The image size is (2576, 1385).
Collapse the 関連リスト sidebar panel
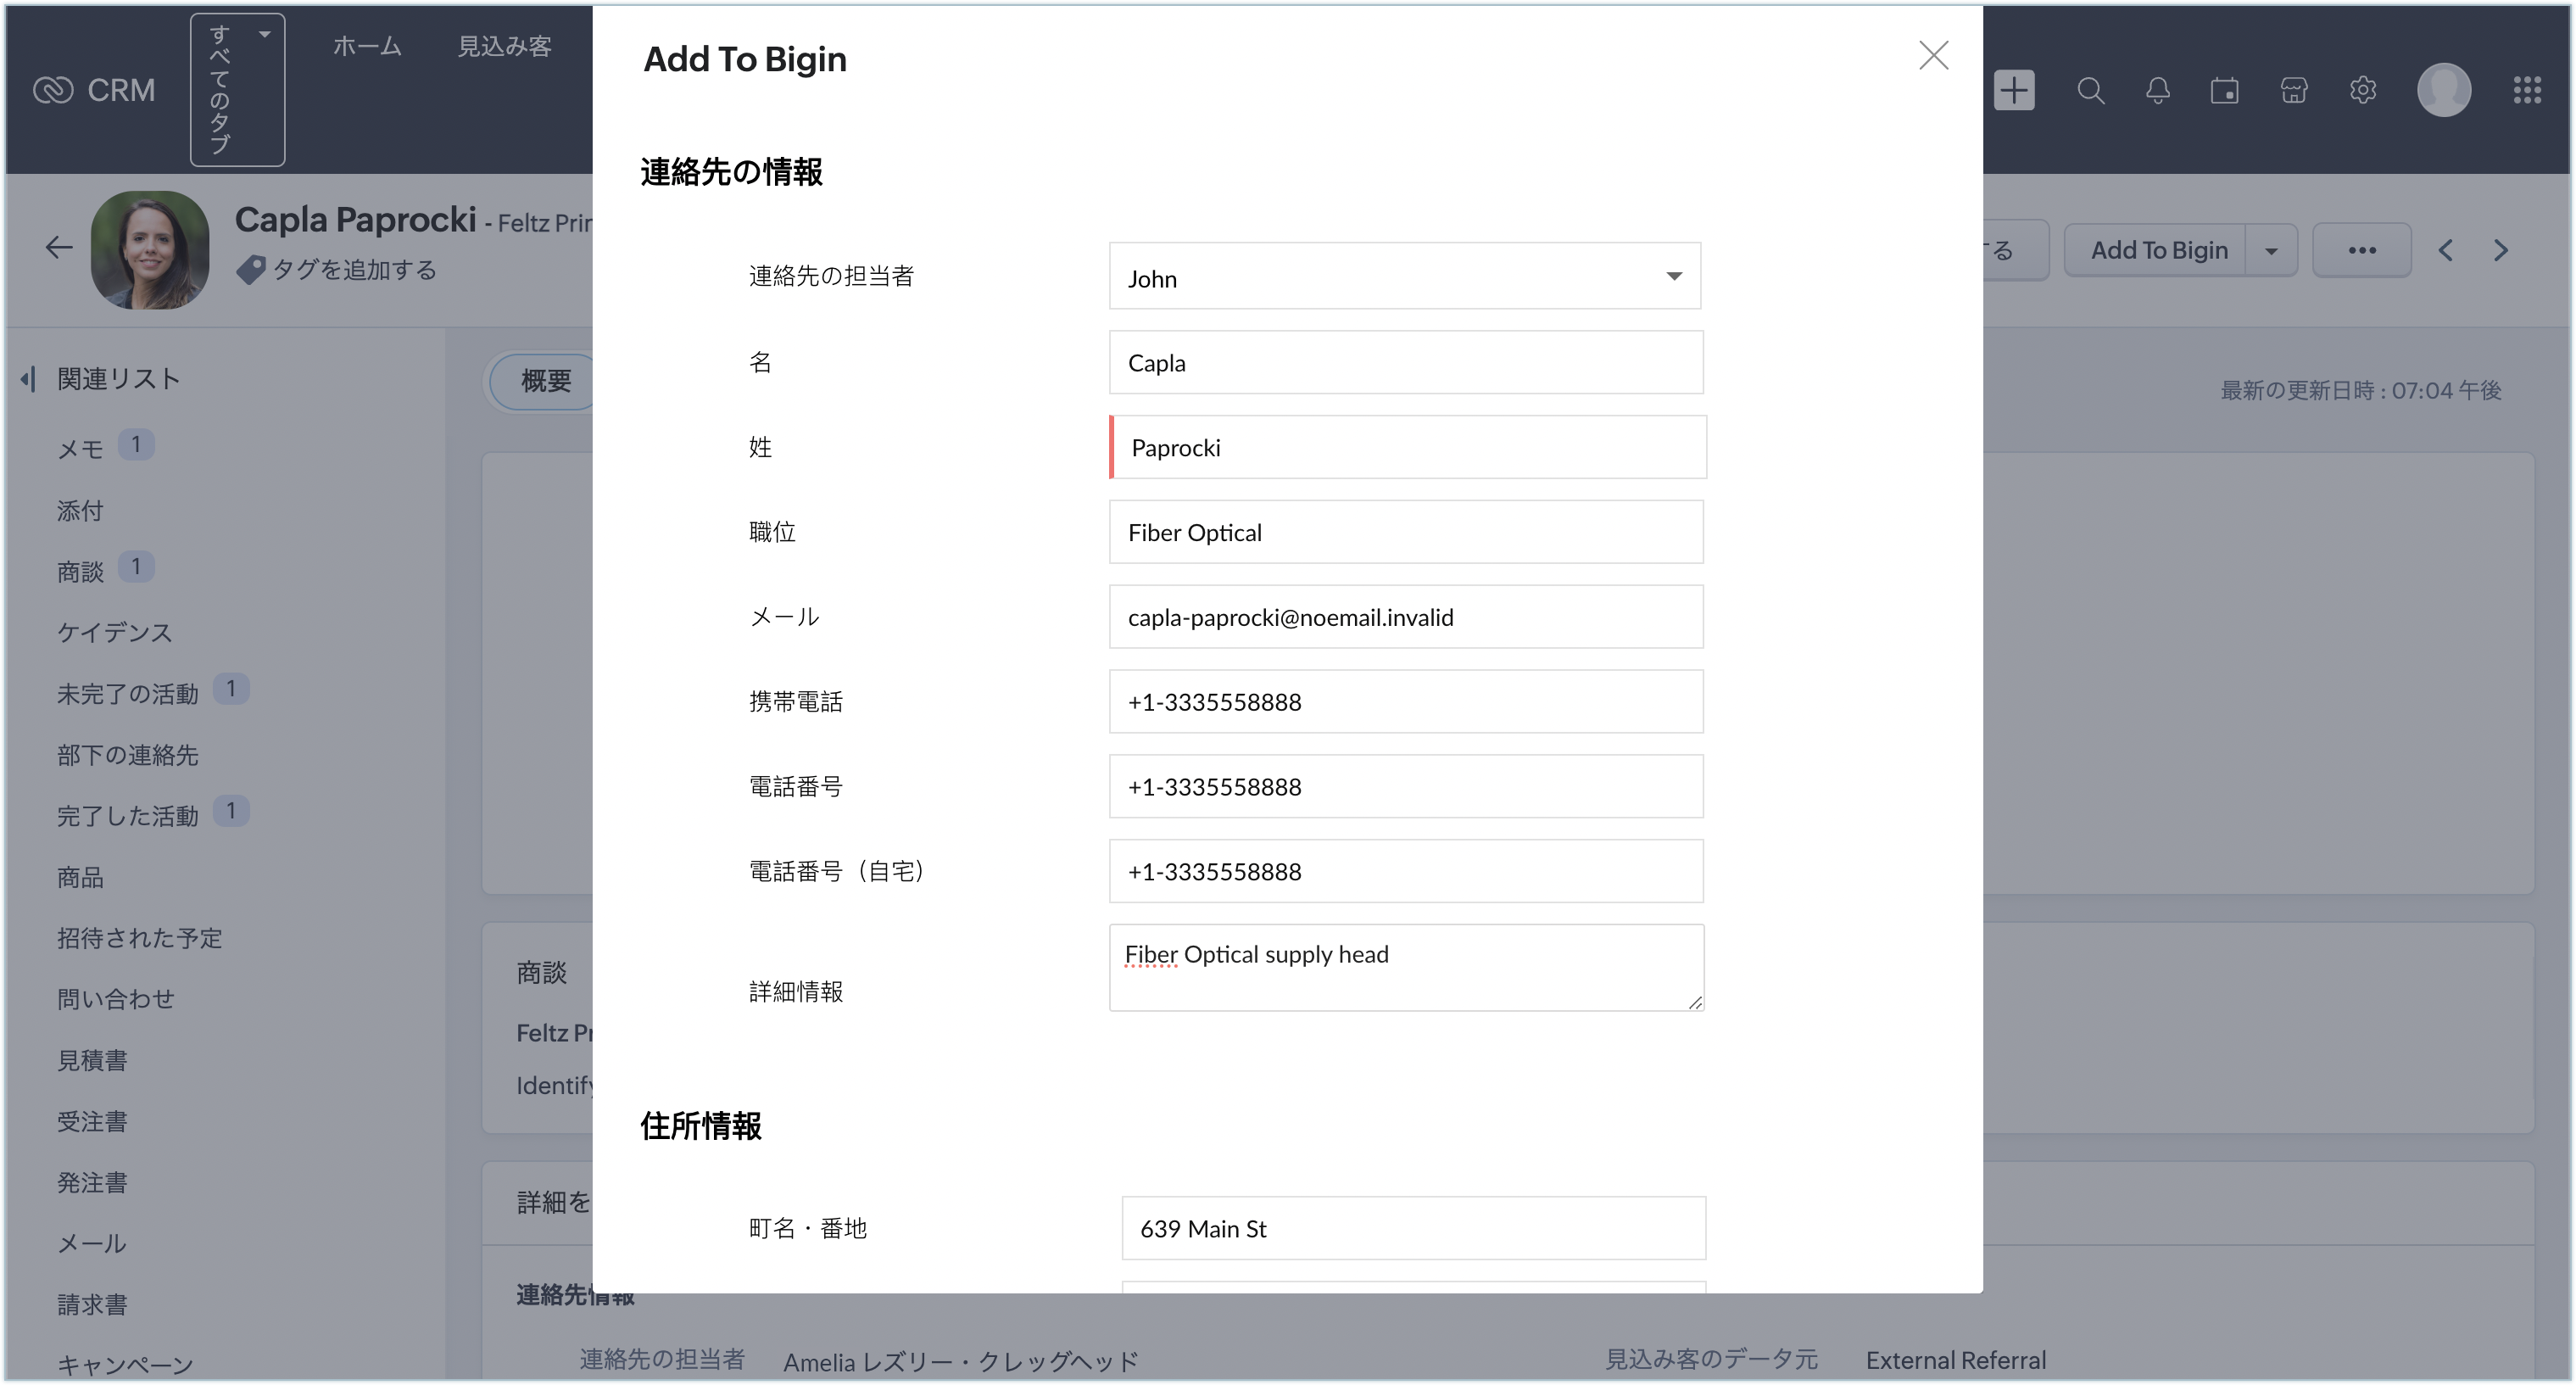pyautogui.click(x=28, y=379)
